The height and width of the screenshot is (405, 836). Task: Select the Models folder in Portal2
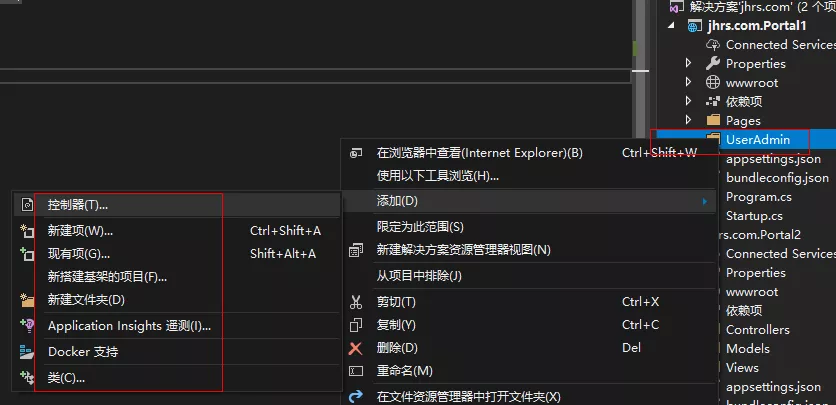click(x=747, y=349)
